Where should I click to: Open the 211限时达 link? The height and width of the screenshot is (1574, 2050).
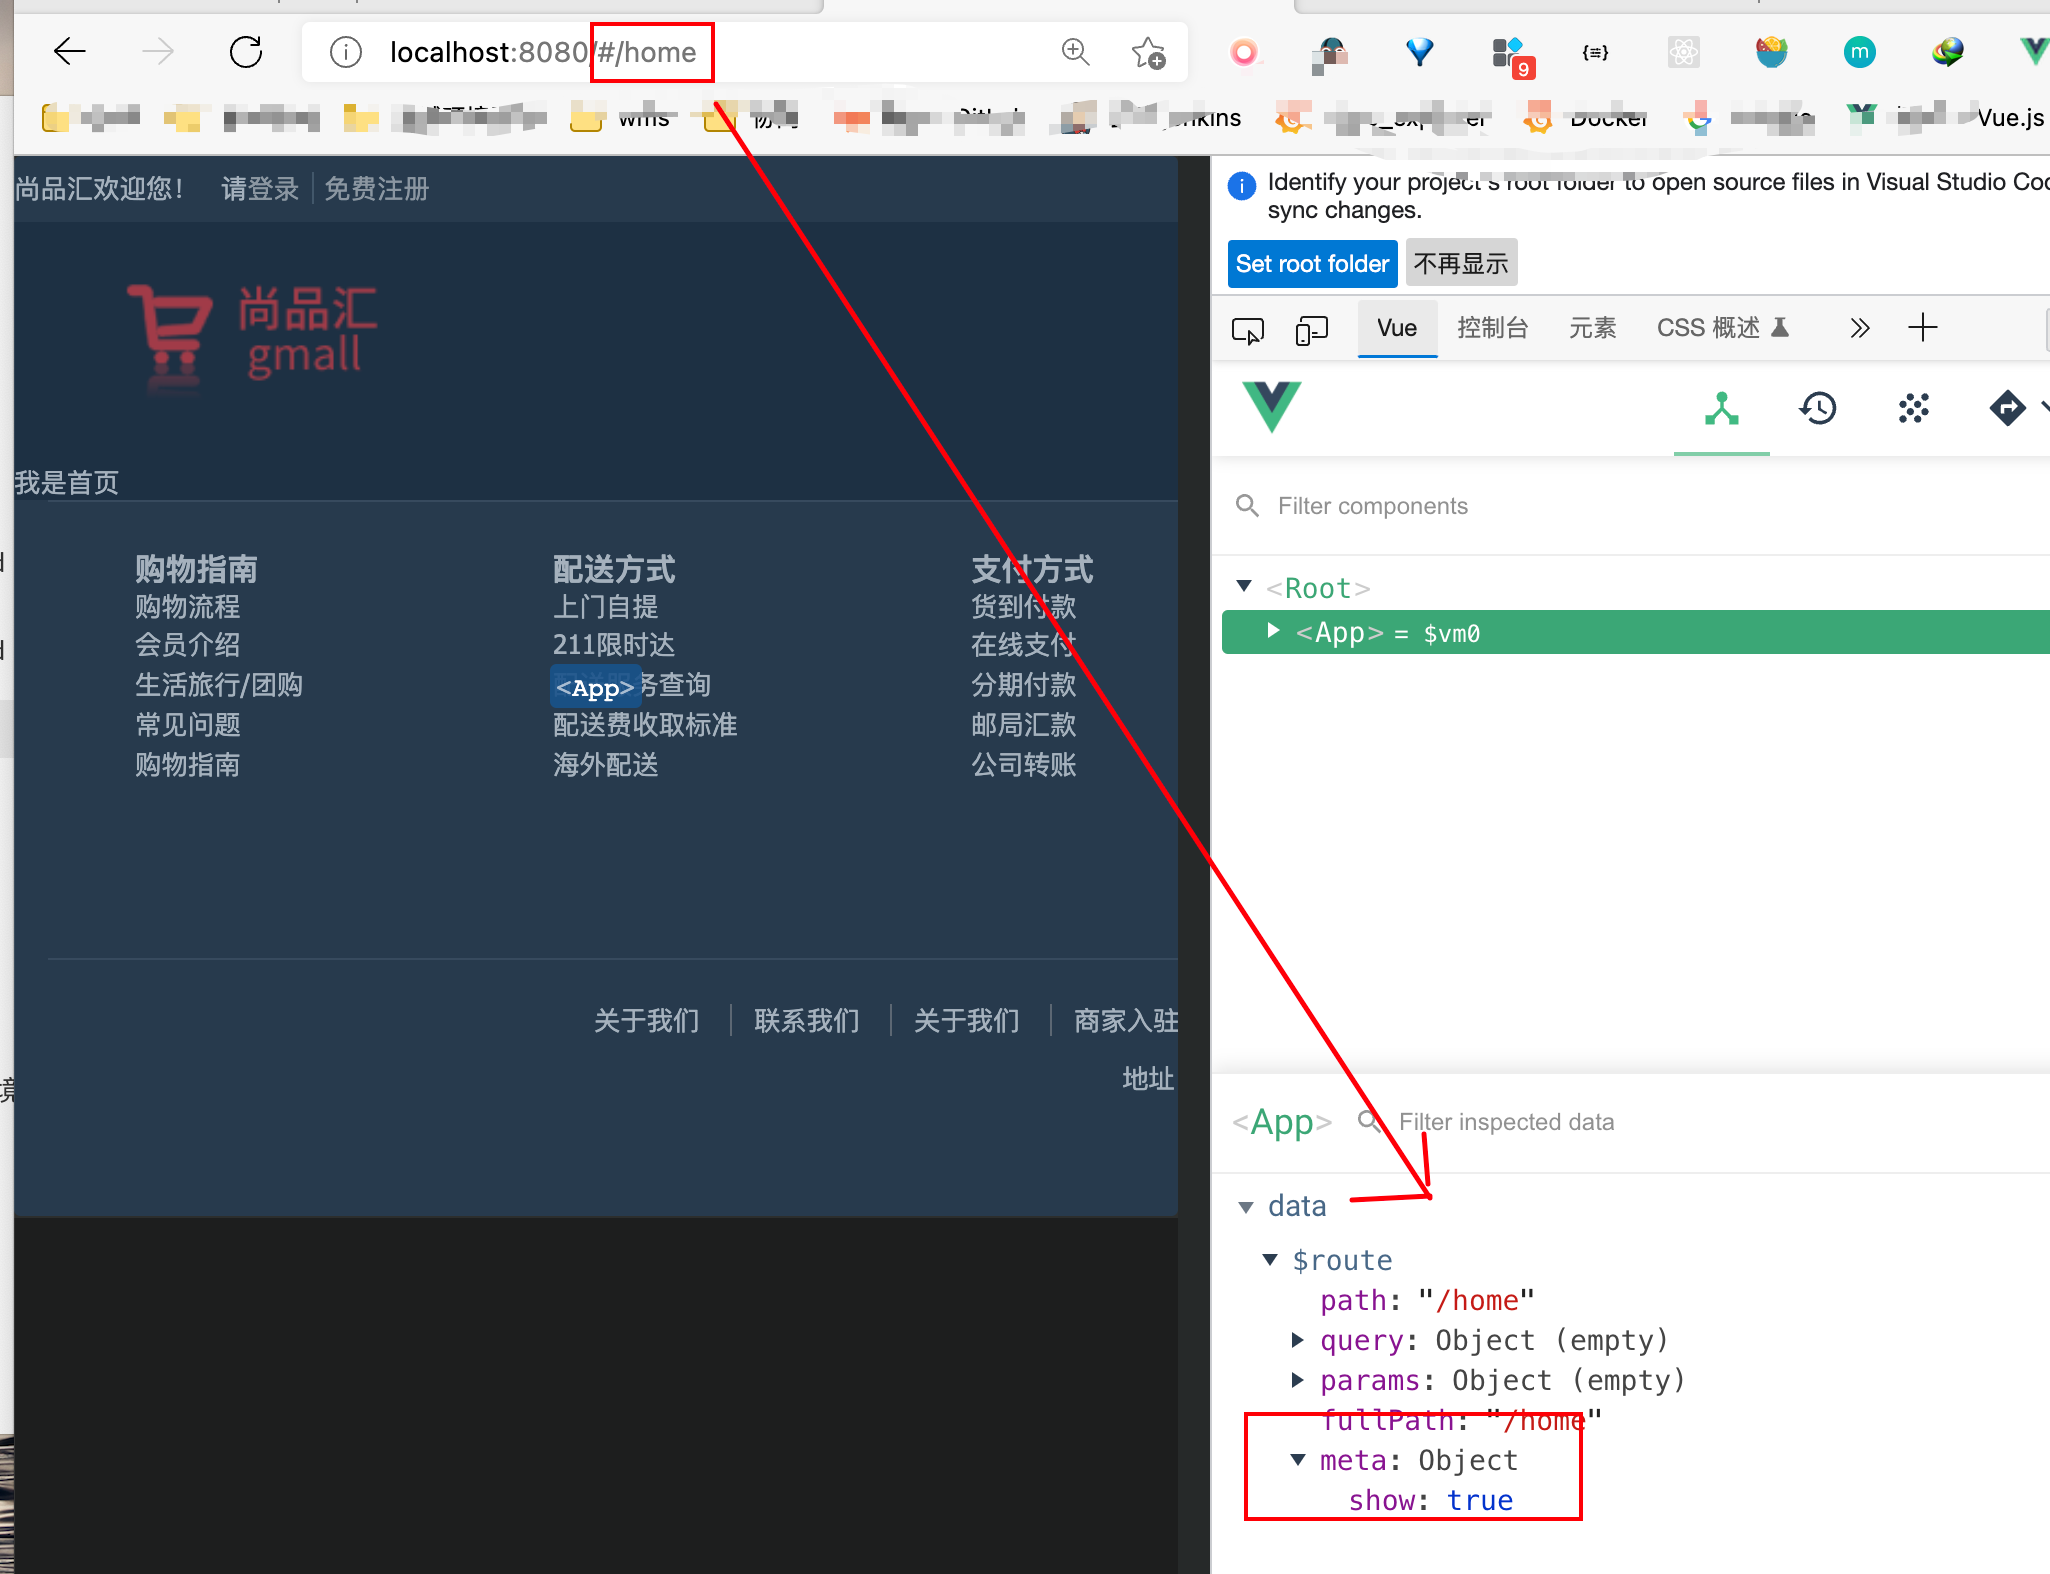click(614, 645)
